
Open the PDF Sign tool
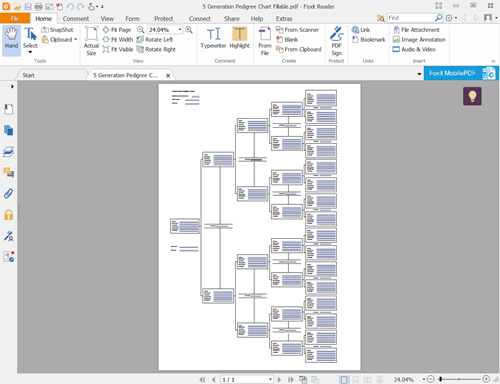pos(336,41)
